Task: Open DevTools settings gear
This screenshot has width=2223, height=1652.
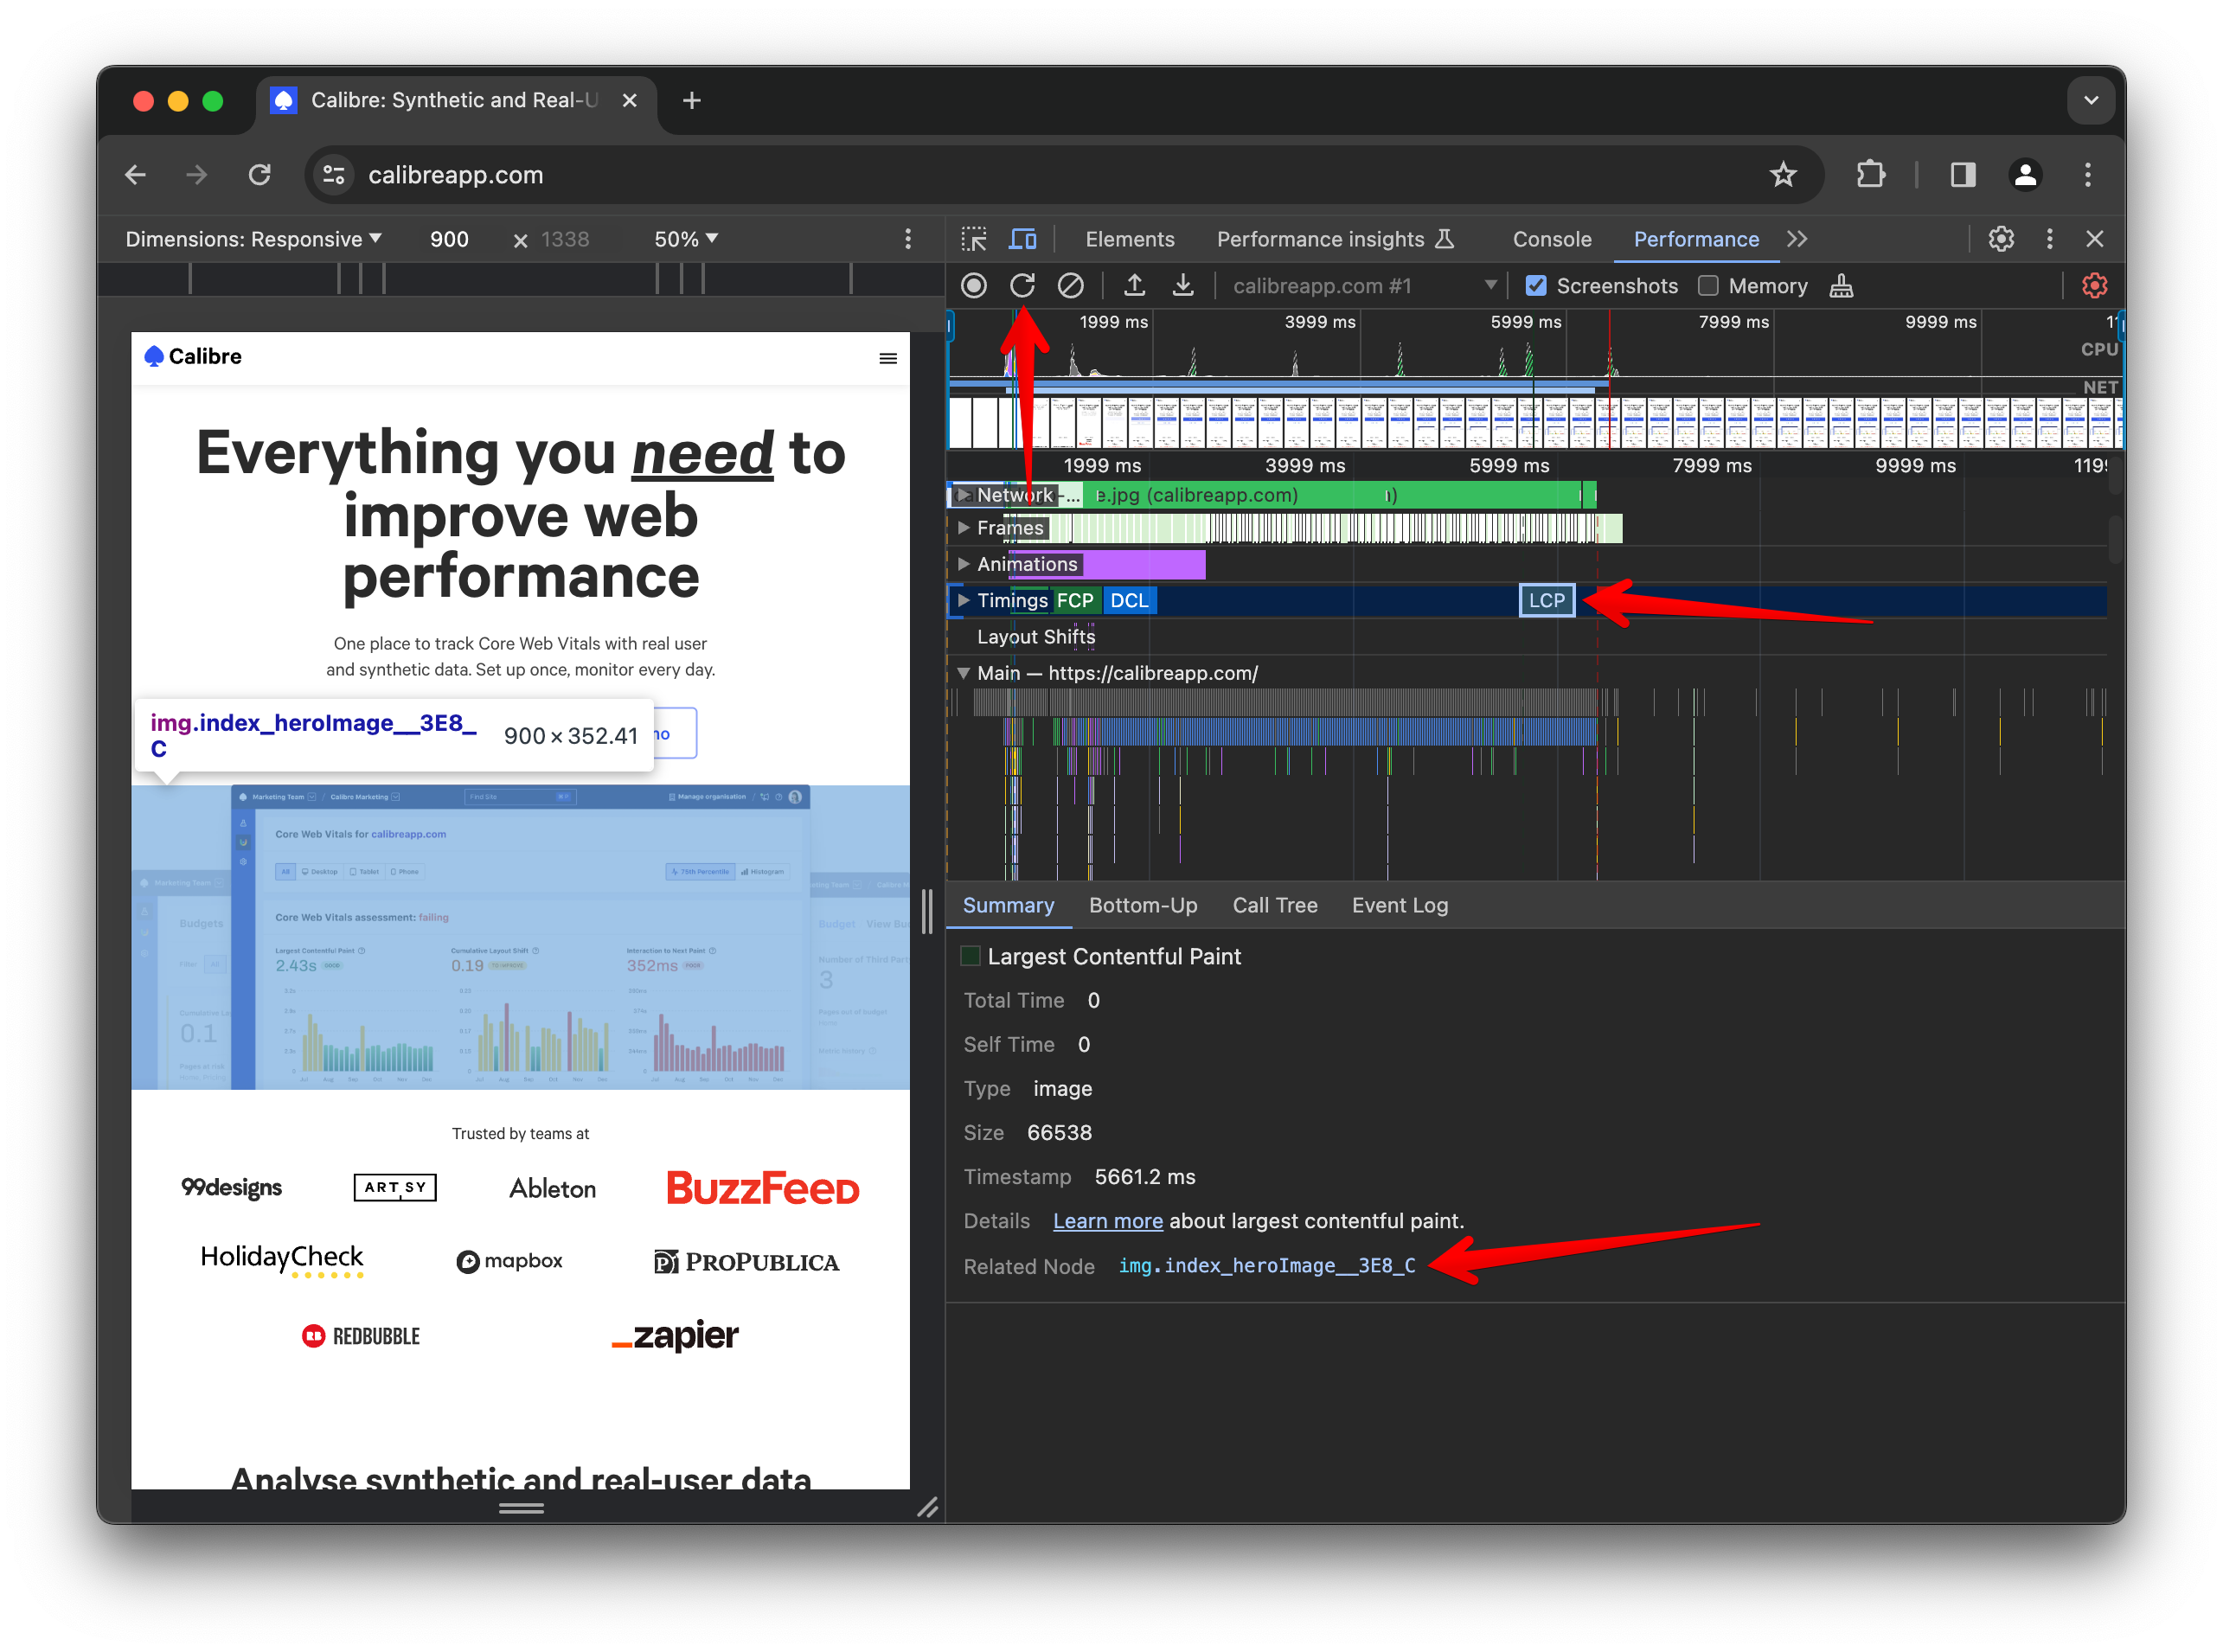Action: [x=2000, y=239]
